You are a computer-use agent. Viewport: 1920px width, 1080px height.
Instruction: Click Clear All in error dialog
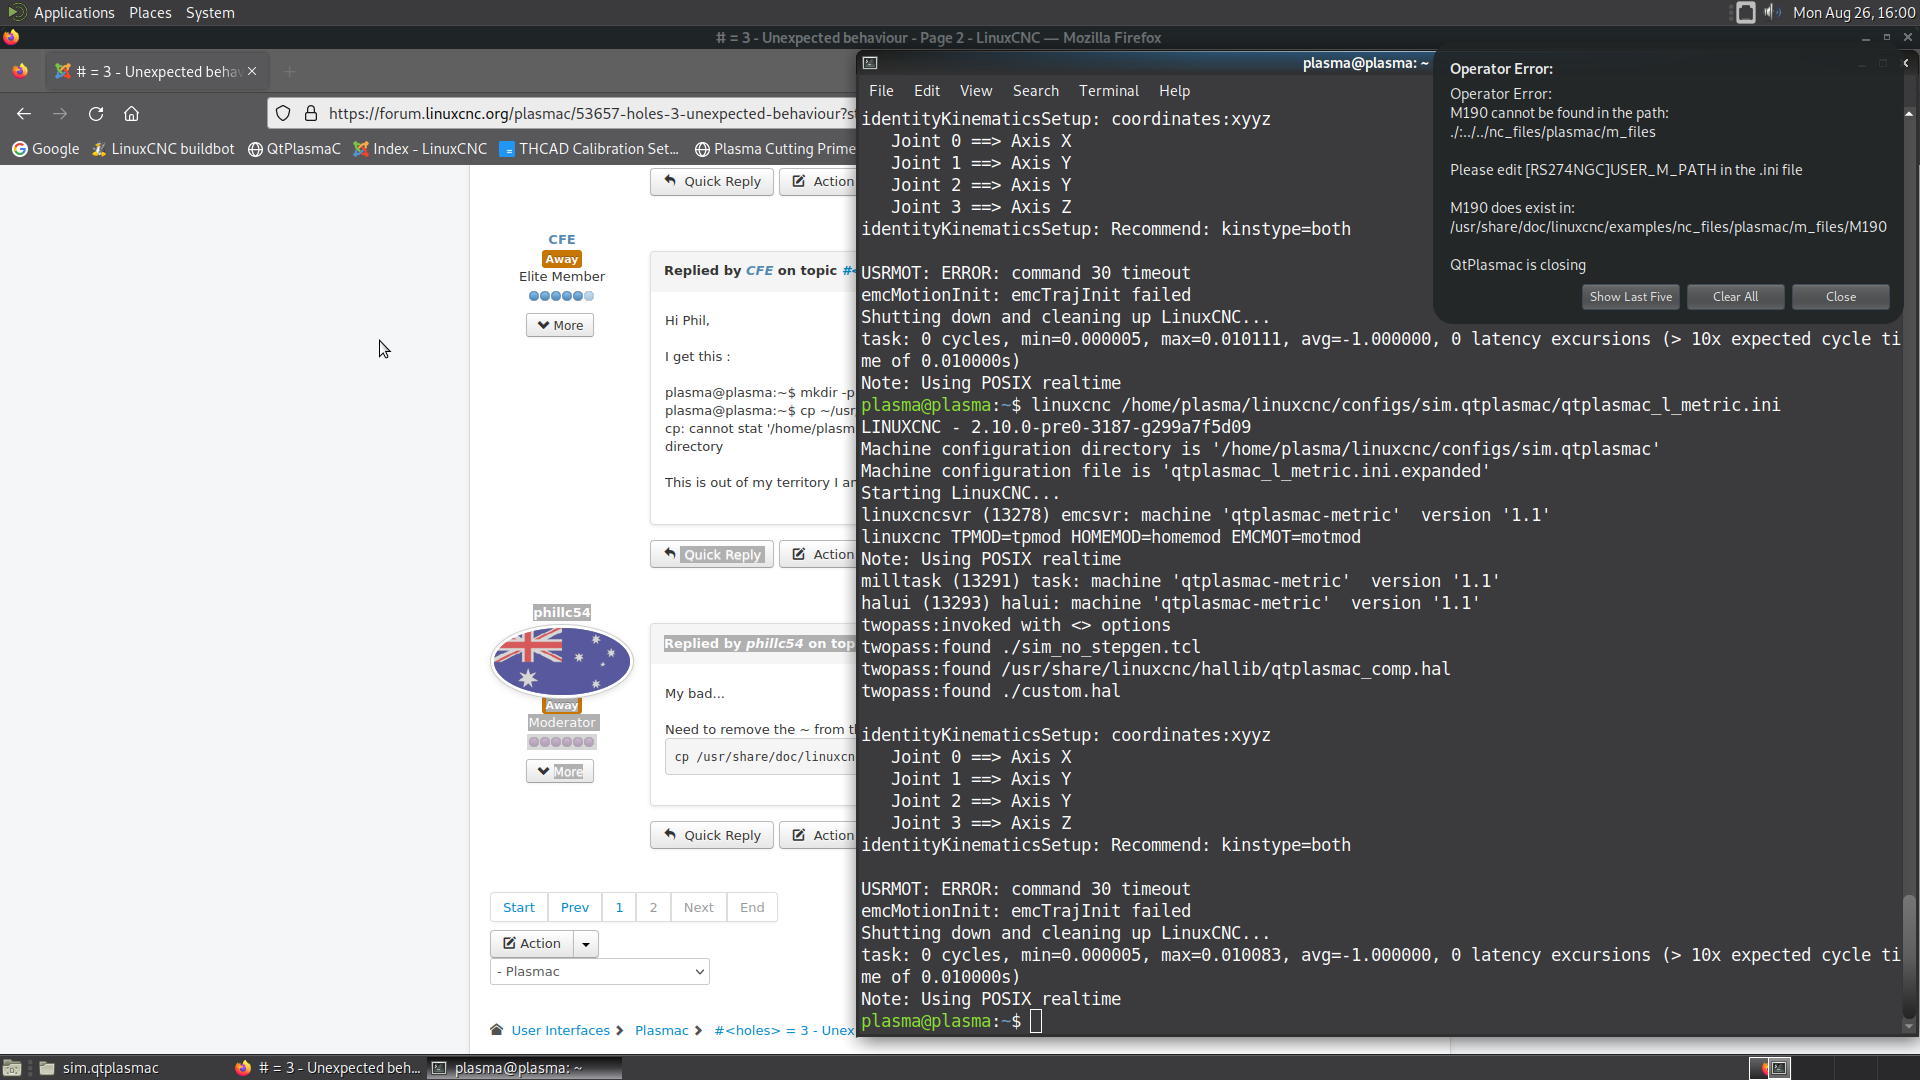pos(1735,297)
